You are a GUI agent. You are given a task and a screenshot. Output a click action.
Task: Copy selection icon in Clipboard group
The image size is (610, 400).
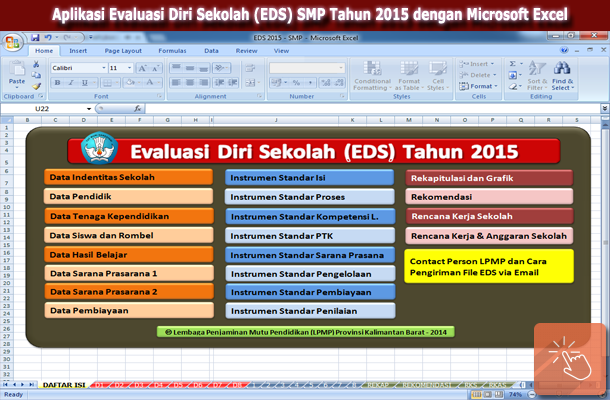(36, 75)
